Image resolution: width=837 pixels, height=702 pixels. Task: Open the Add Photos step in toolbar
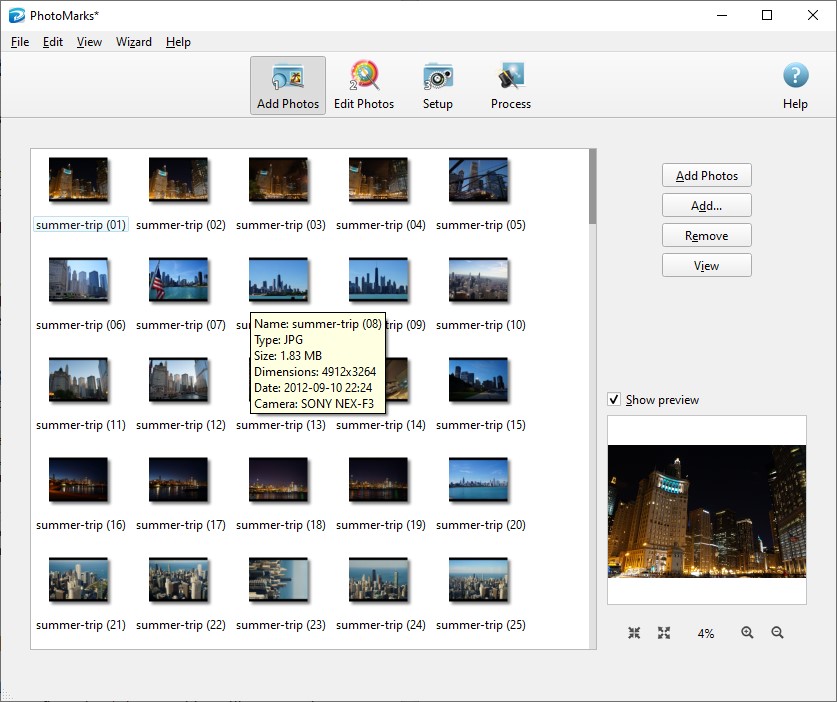[x=287, y=86]
